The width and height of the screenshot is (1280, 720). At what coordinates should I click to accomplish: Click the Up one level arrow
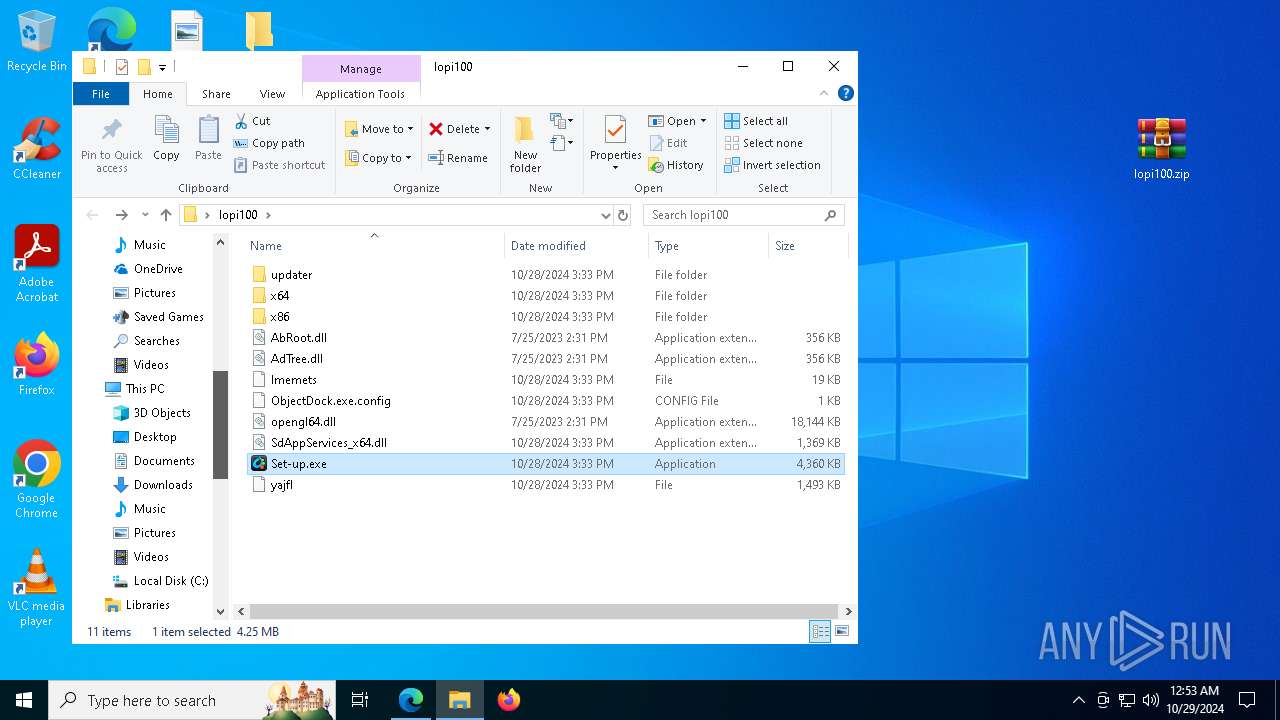click(x=166, y=215)
